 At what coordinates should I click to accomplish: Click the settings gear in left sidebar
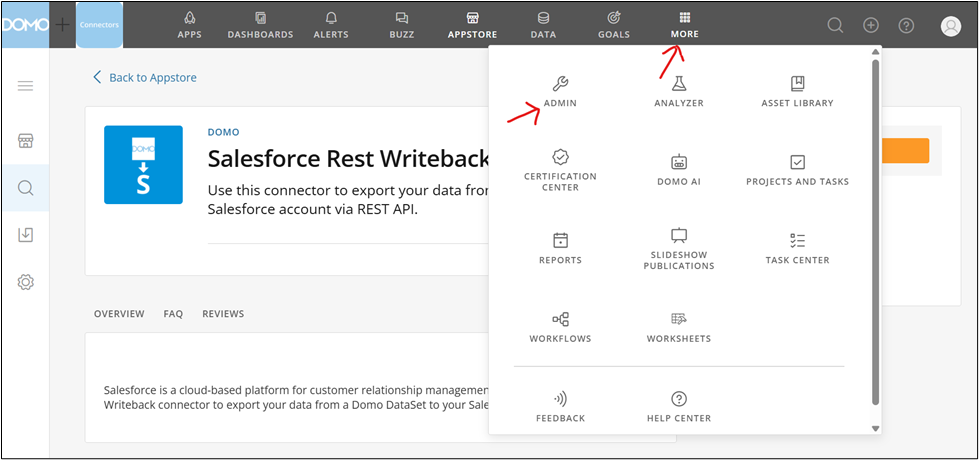point(25,282)
